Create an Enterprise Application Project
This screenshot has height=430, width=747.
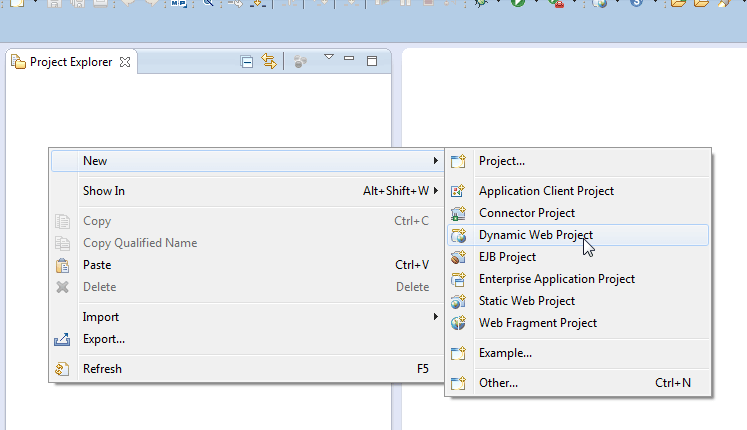click(x=578, y=279)
